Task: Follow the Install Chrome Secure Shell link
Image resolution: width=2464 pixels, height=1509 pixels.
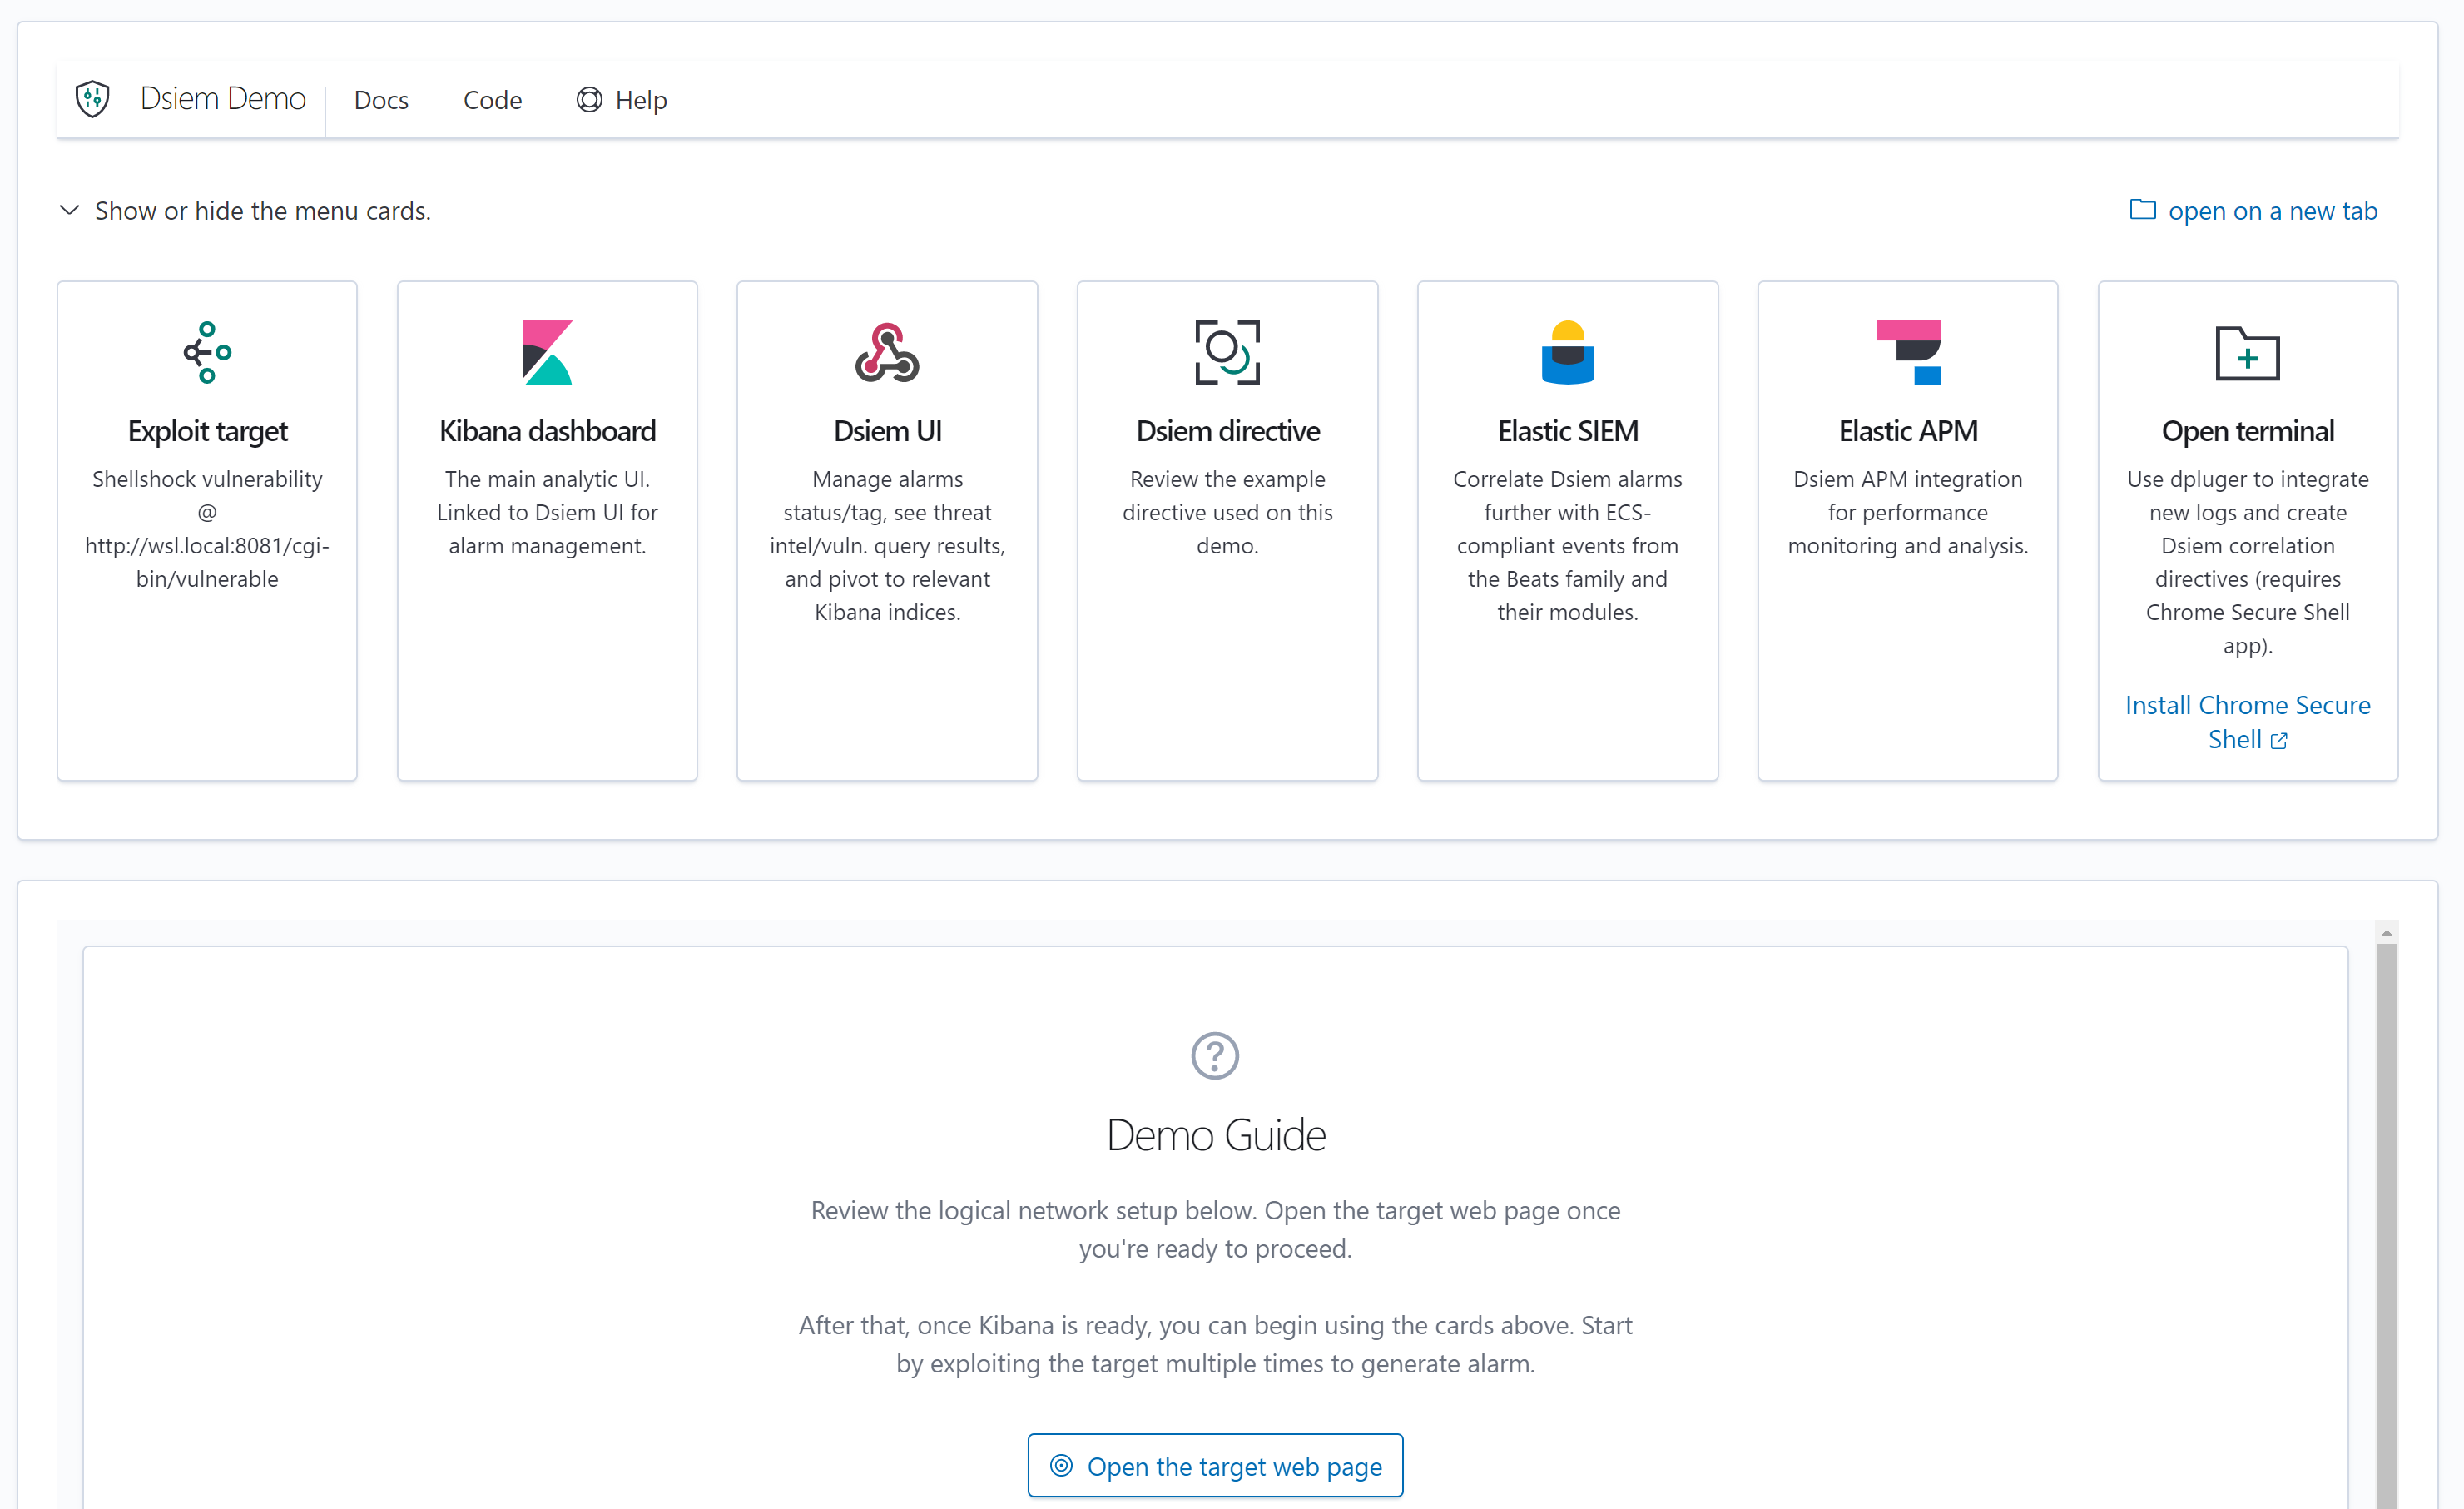Action: coord(2247,722)
